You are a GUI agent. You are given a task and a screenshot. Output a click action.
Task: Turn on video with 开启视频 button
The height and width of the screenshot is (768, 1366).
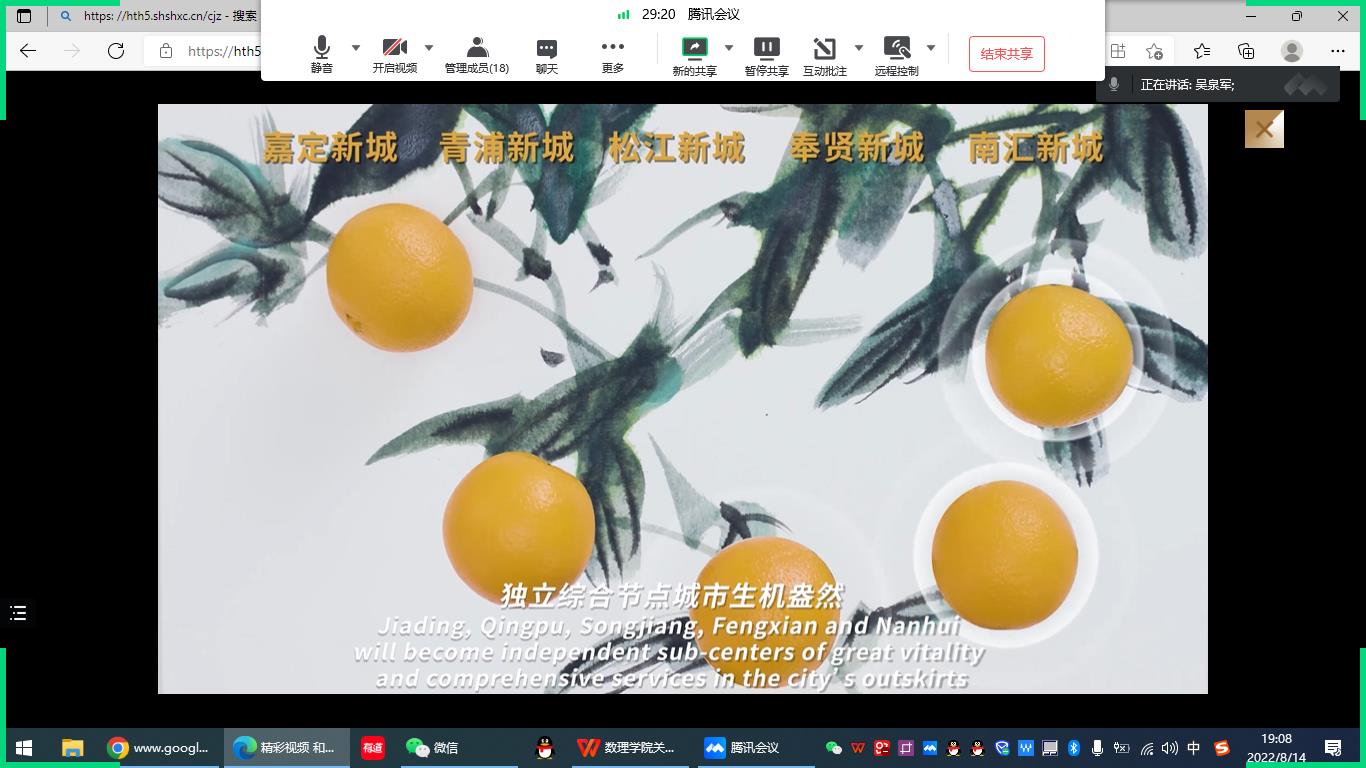395,54
